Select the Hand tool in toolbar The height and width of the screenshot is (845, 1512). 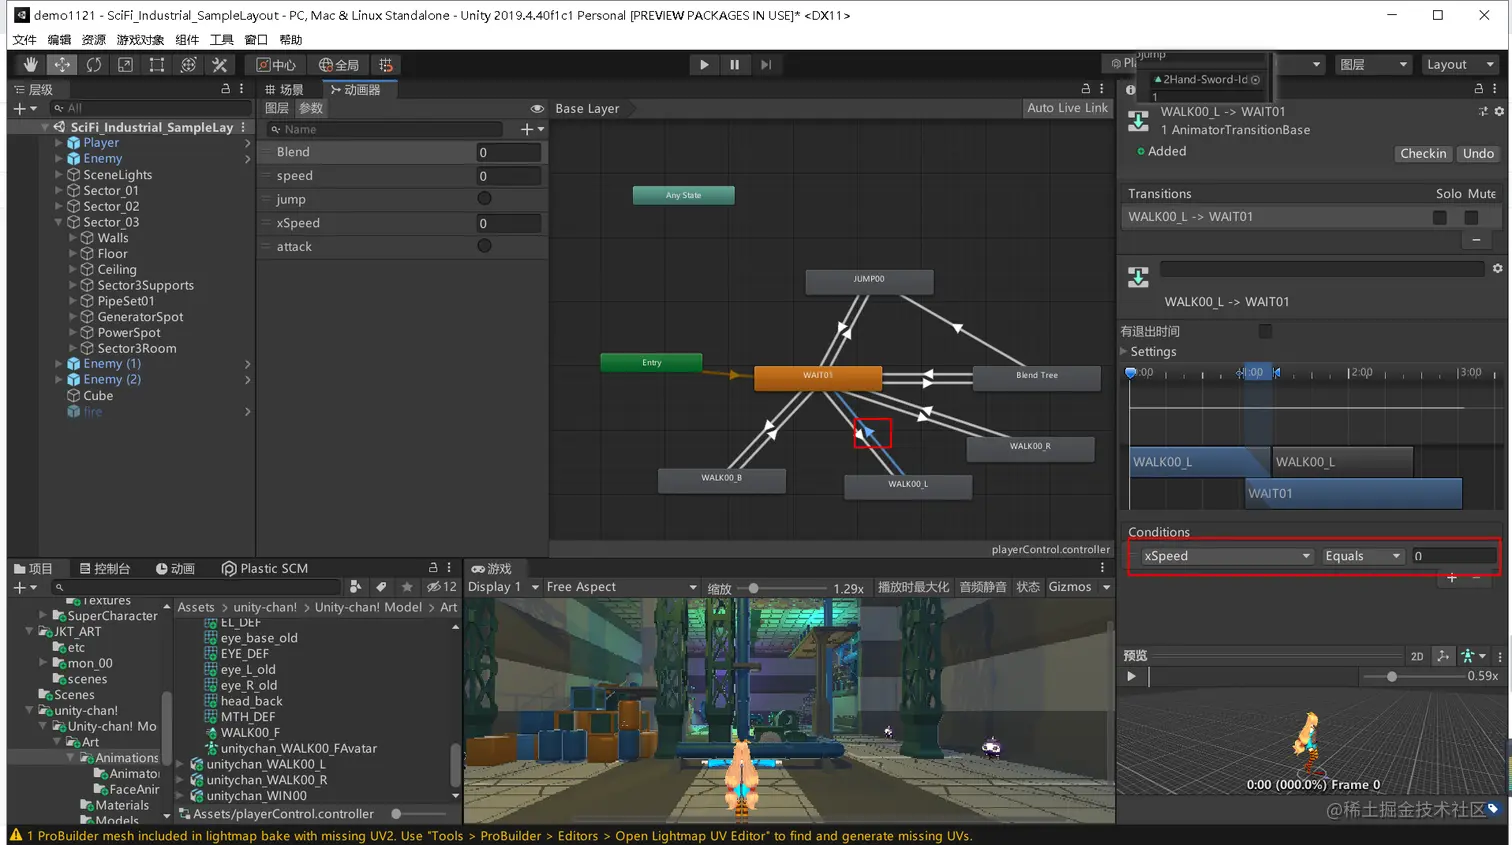[31, 65]
